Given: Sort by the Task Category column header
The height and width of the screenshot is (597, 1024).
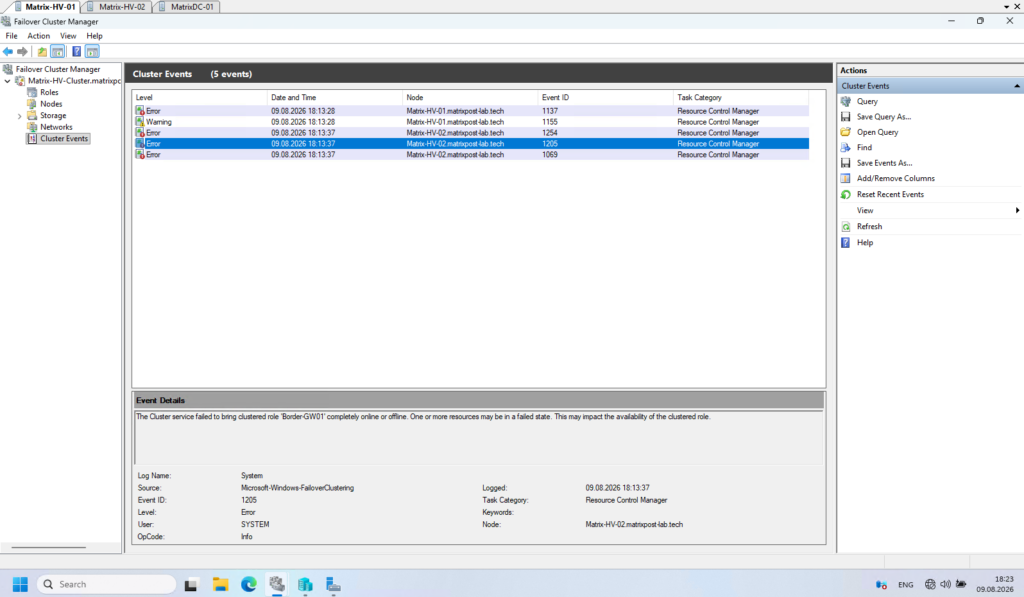Looking at the screenshot, I should pos(741,97).
